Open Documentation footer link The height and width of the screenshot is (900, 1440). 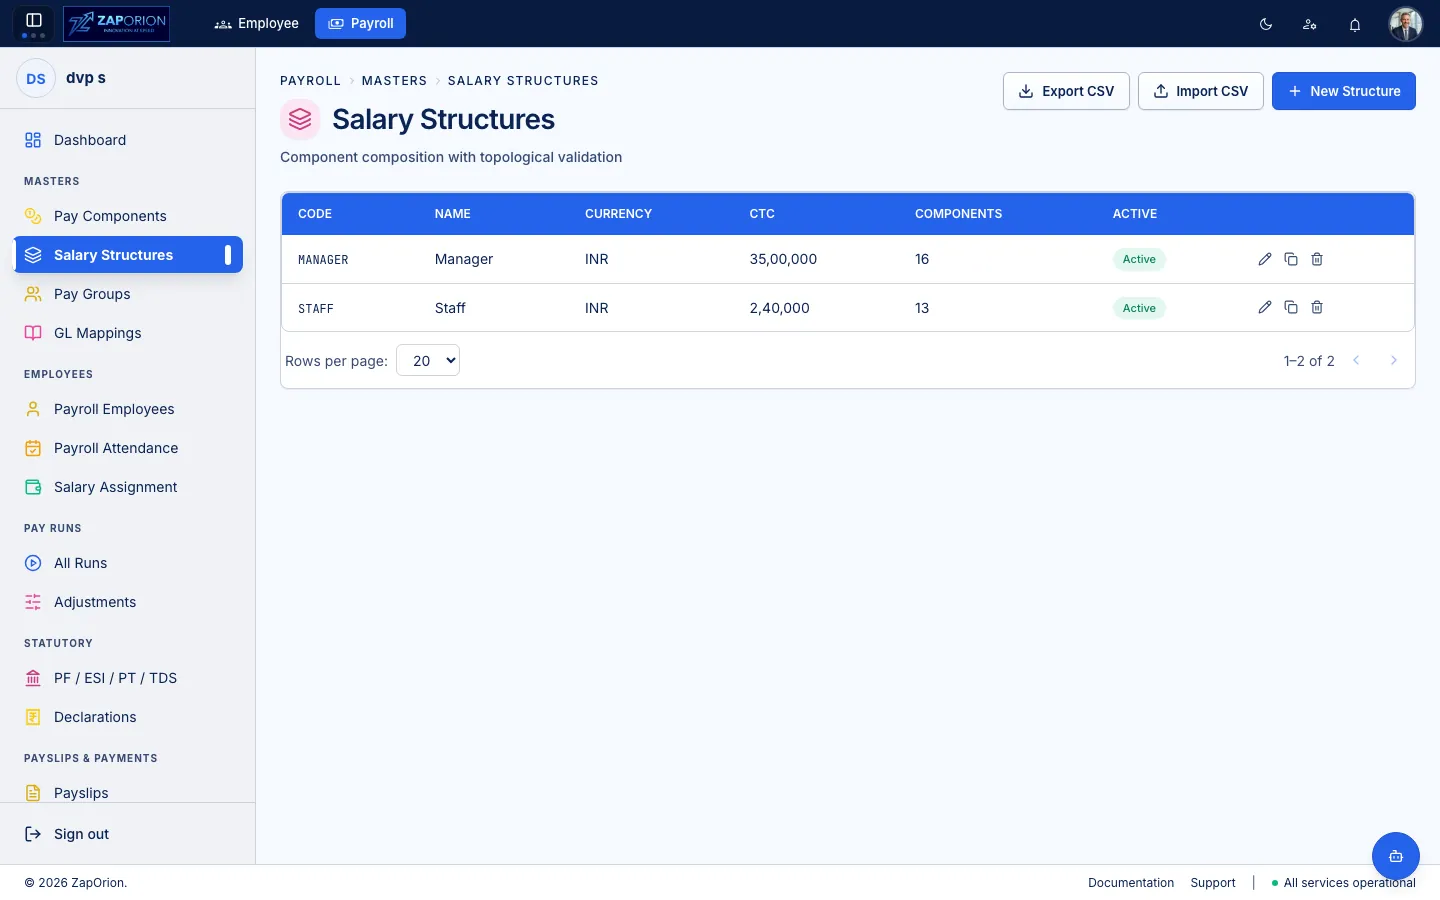click(1131, 883)
